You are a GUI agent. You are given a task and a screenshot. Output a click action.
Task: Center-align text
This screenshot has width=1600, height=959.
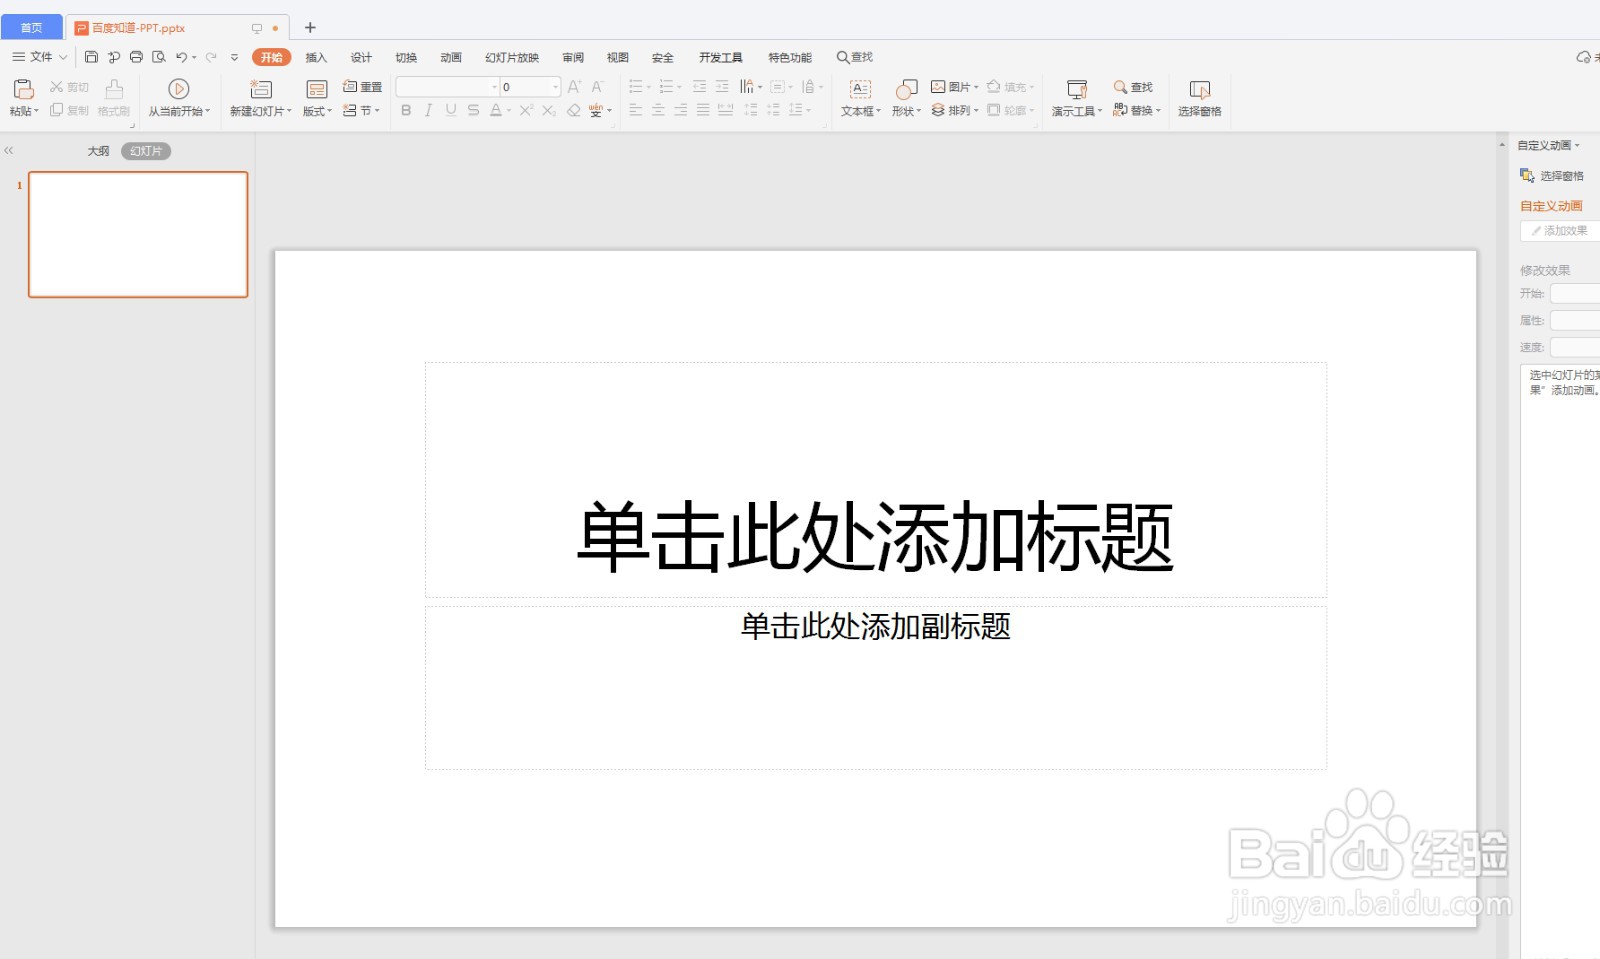pos(658,110)
